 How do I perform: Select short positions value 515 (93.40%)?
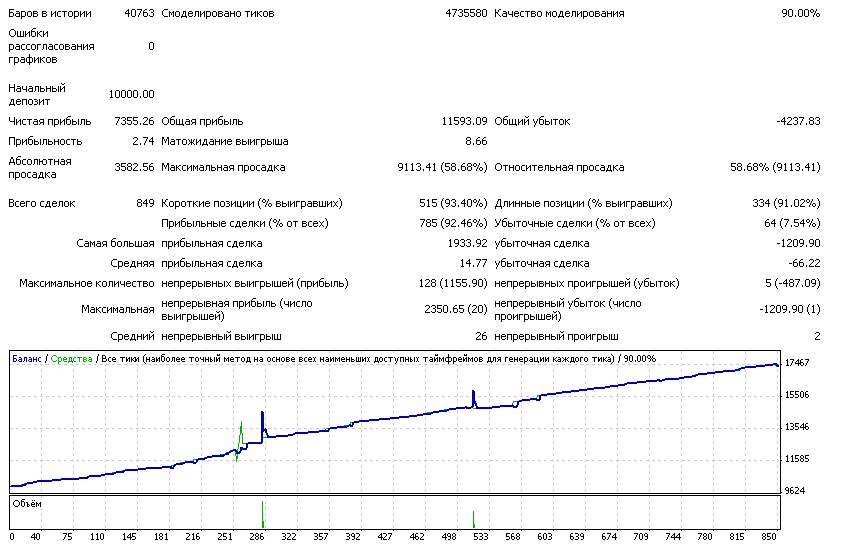tap(453, 203)
